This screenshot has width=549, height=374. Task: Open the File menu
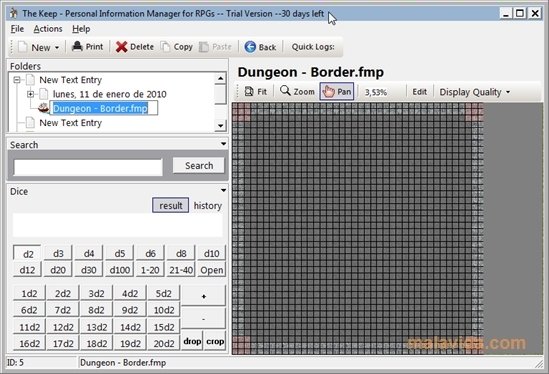coord(17,29)
